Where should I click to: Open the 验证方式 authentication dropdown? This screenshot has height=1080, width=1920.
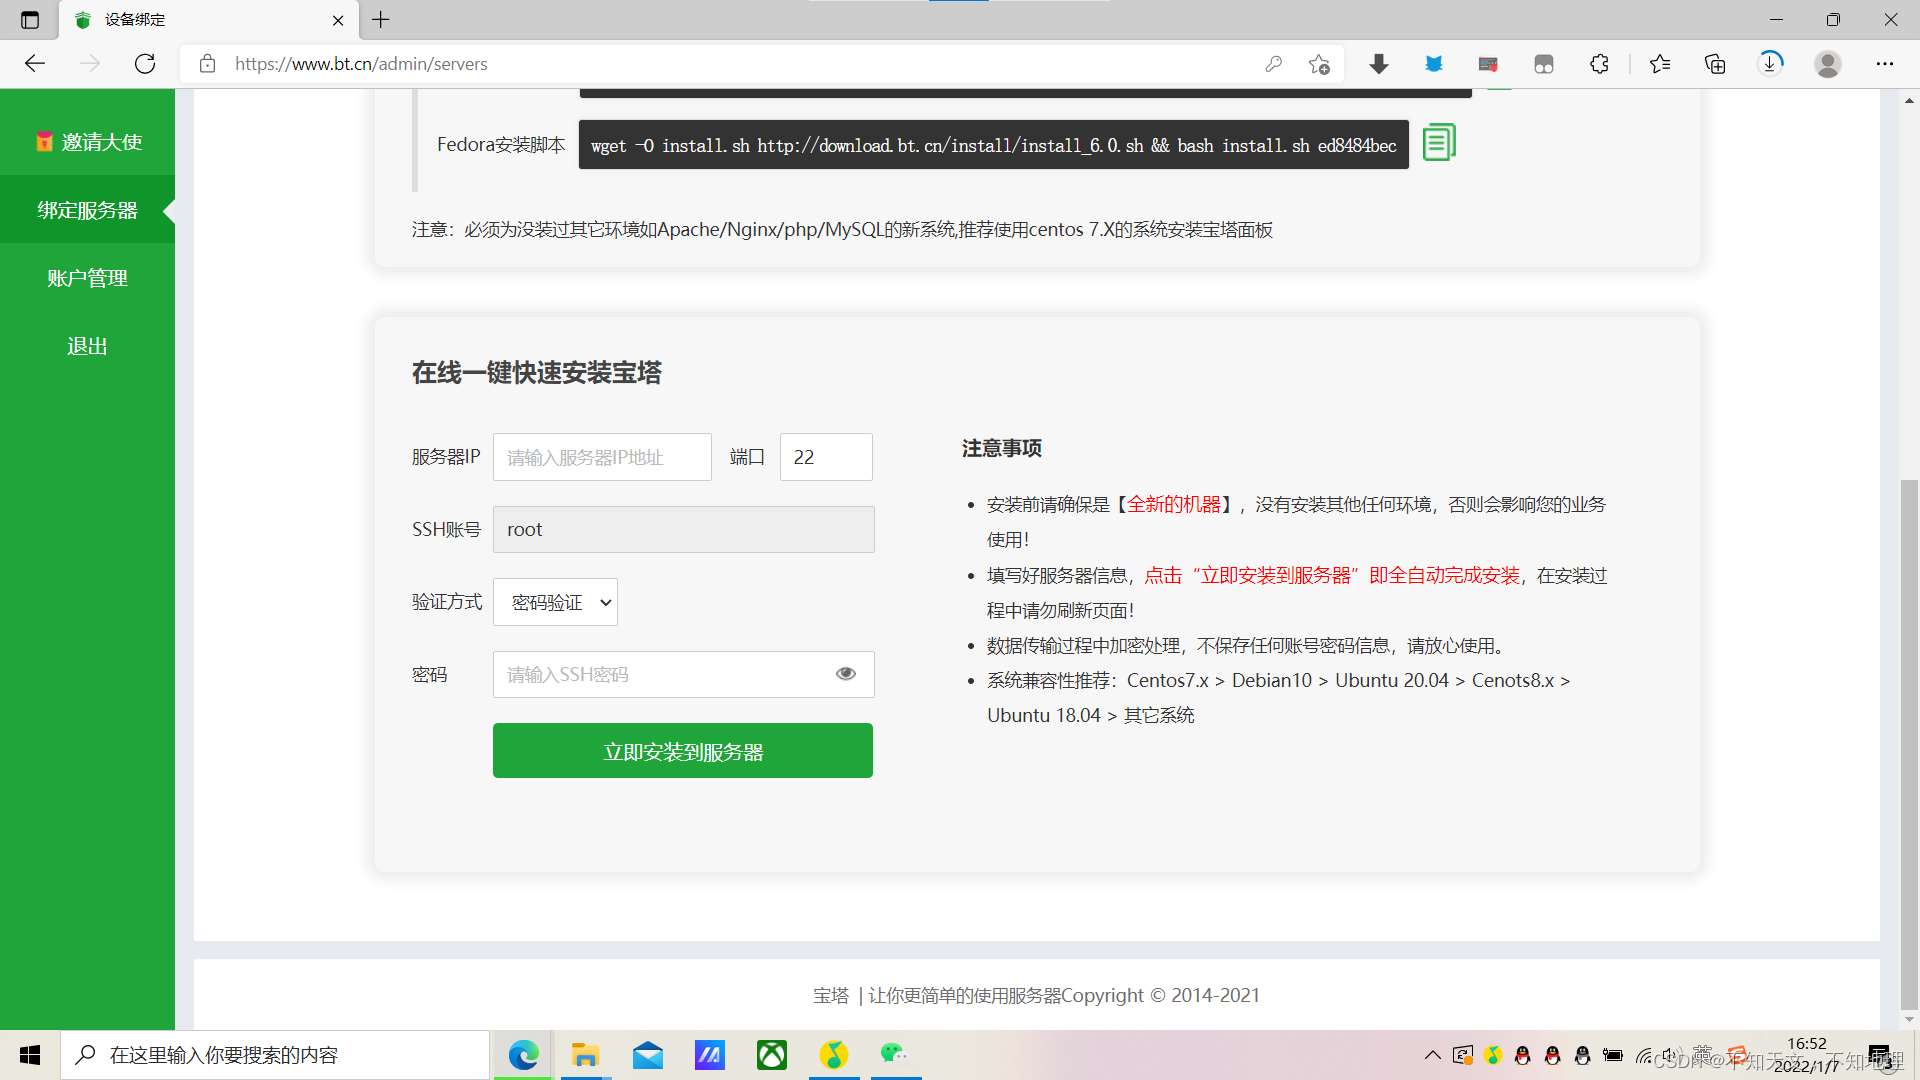point(555,602)
